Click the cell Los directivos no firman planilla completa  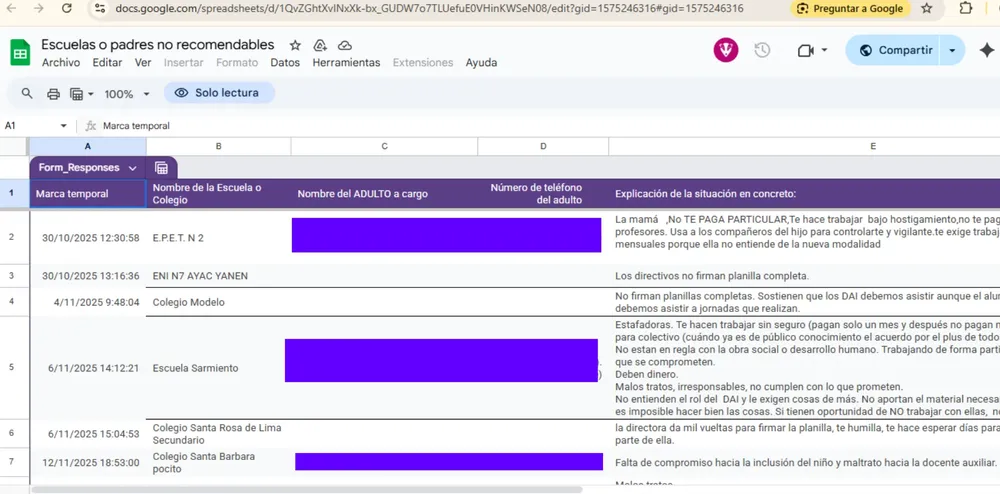[804, 276]
